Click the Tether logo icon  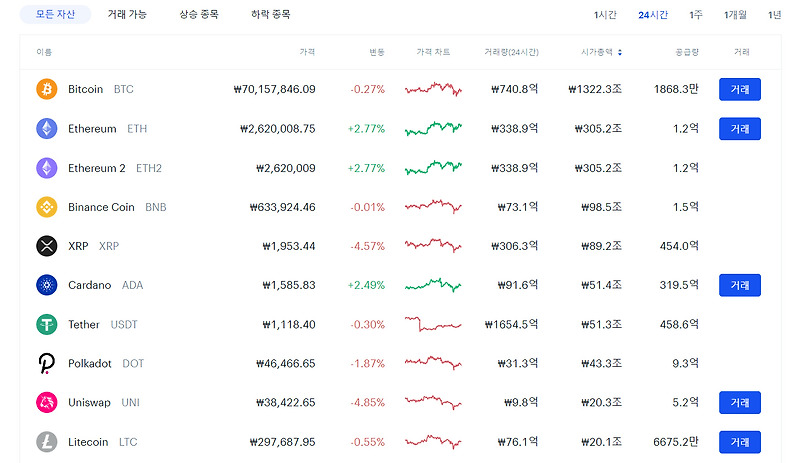(47, 324)
